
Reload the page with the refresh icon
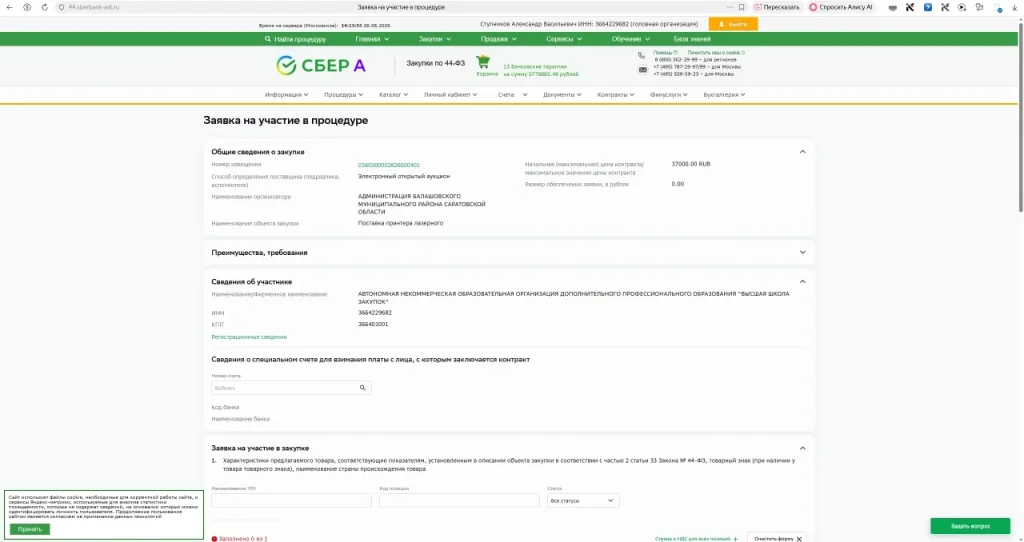point(44,7)
